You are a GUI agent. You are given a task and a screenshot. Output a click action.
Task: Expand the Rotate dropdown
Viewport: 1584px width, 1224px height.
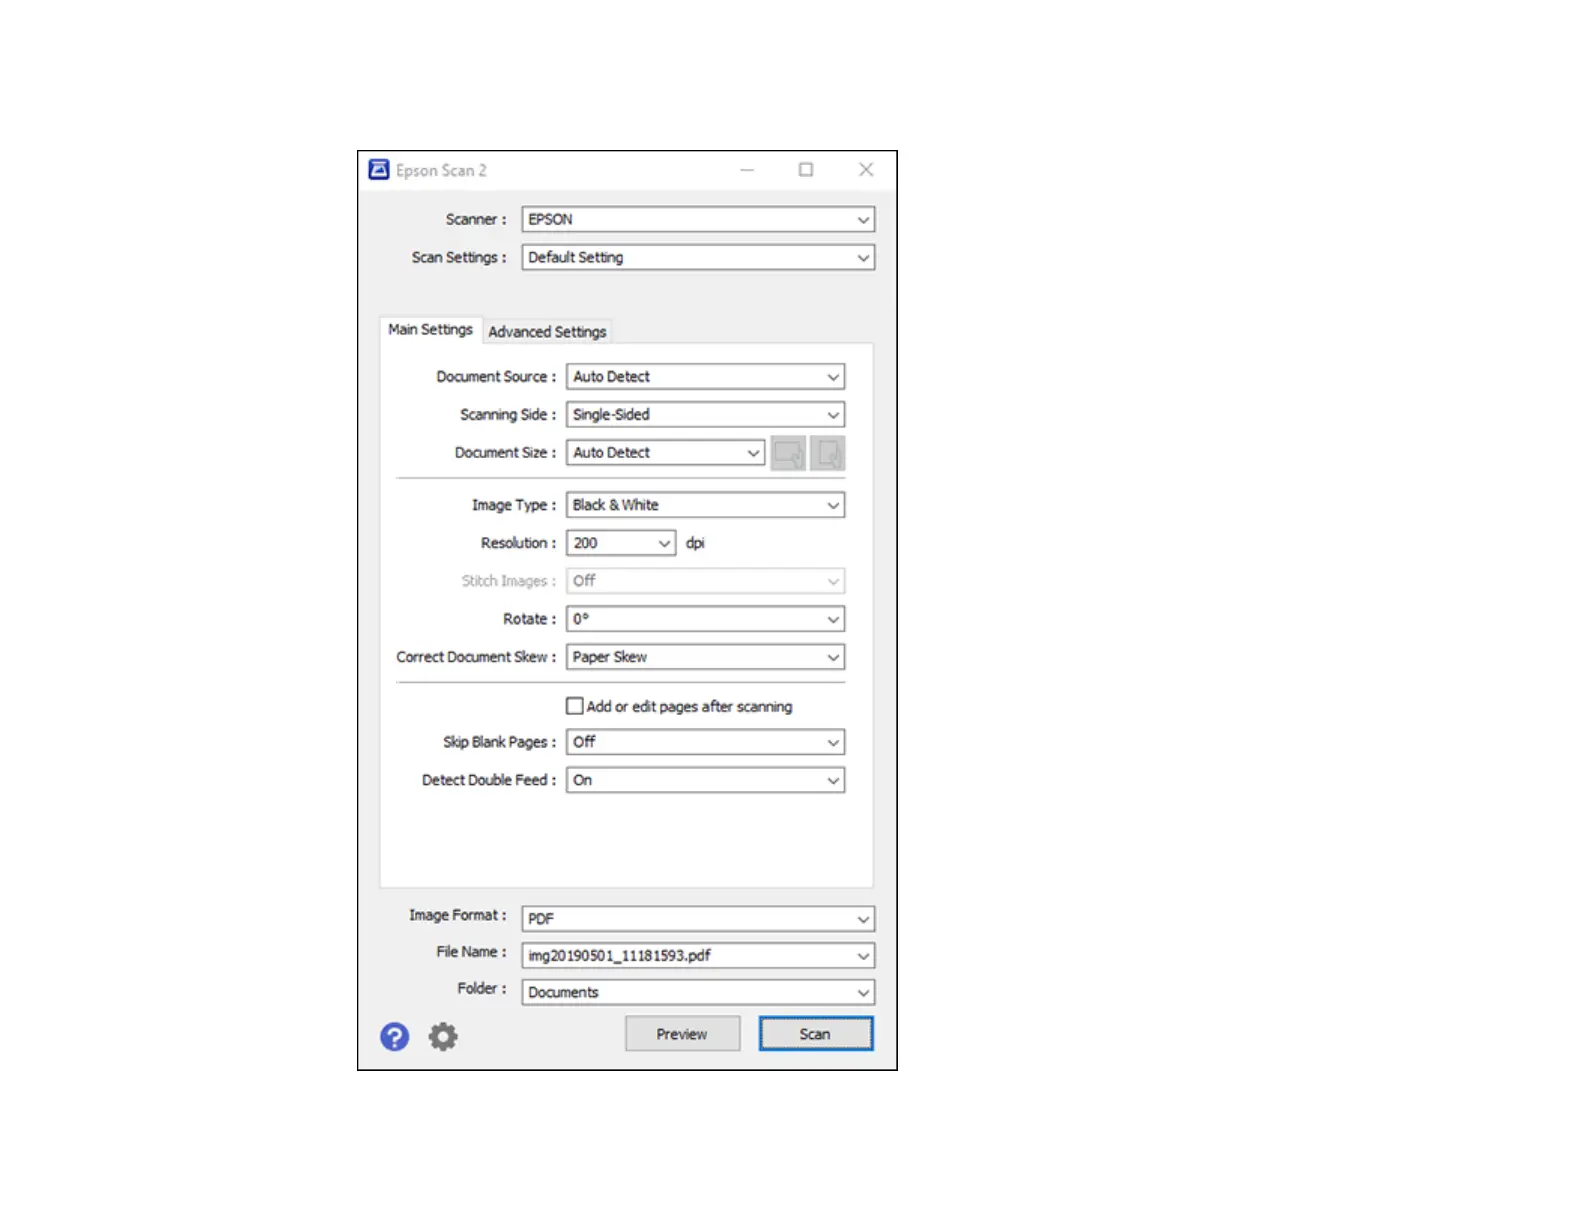705,619
